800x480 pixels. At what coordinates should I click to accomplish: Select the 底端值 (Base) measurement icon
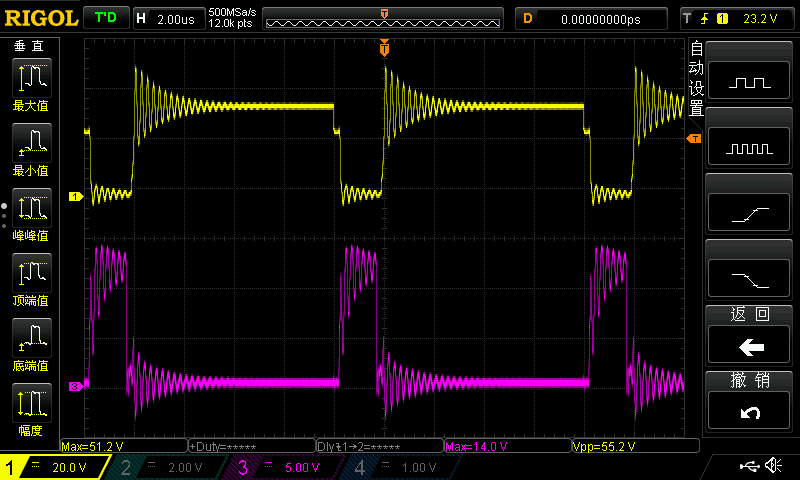(x=32, y=338)
